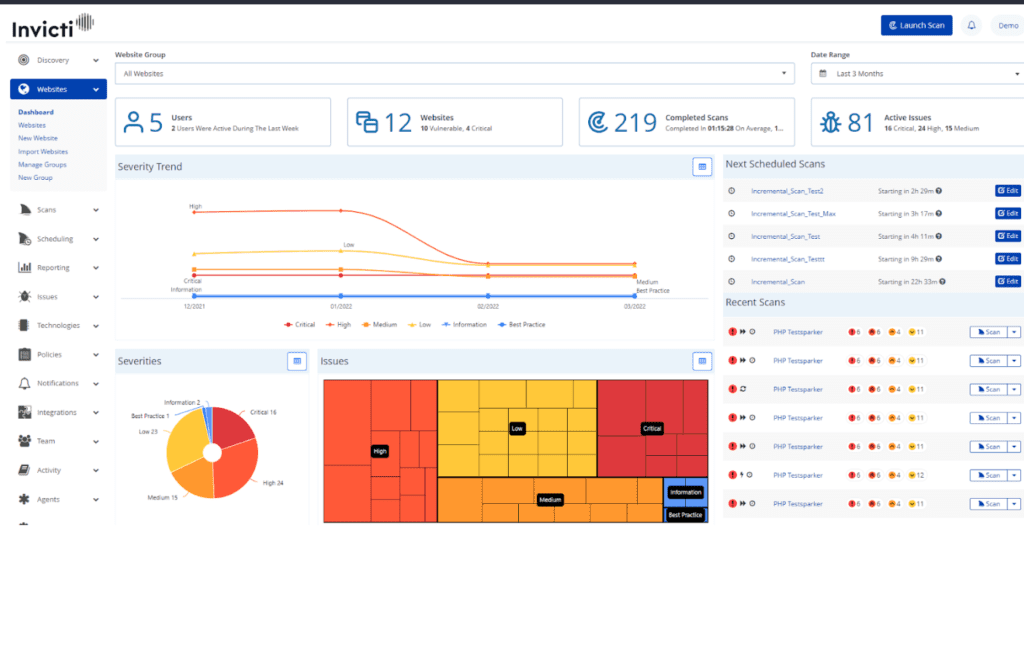Open Notifications using the bell sidebar icon
The image size is (1024, 654).
pos(22,383)
